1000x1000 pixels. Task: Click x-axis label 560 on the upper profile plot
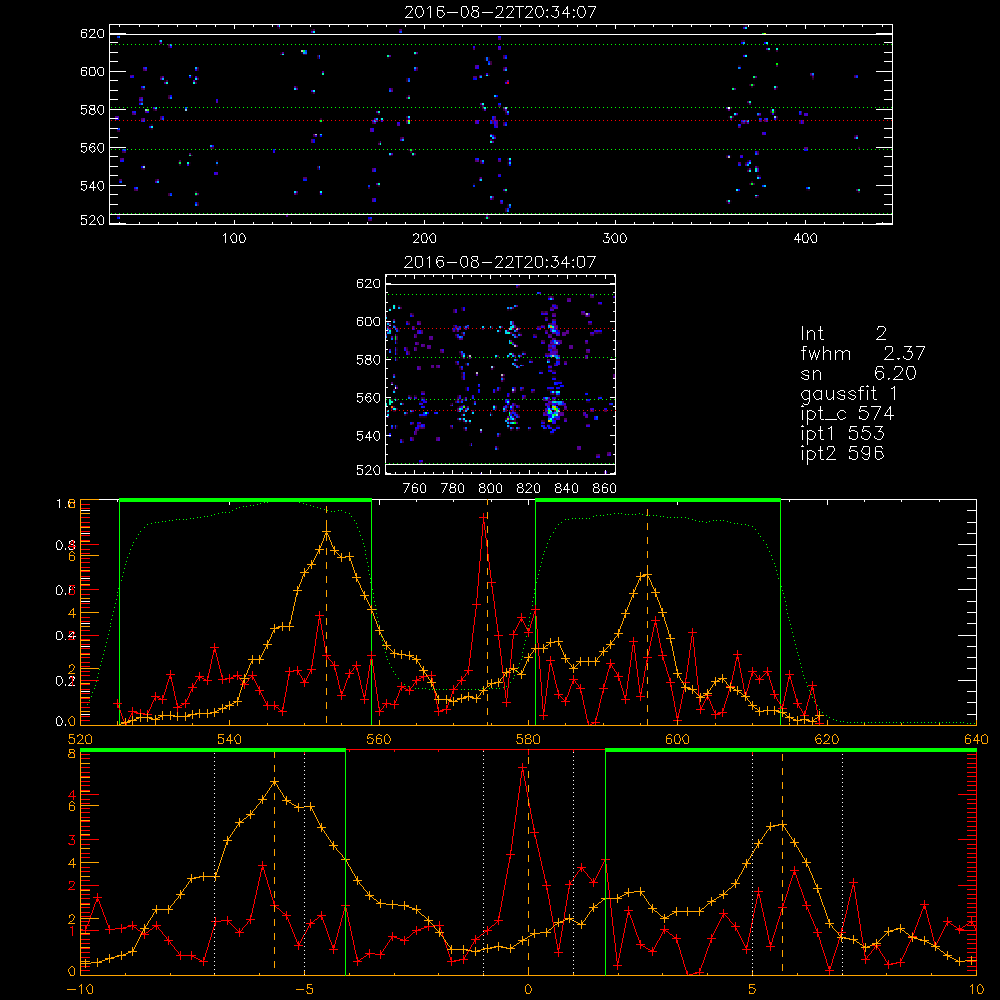(x=379, y=740)
